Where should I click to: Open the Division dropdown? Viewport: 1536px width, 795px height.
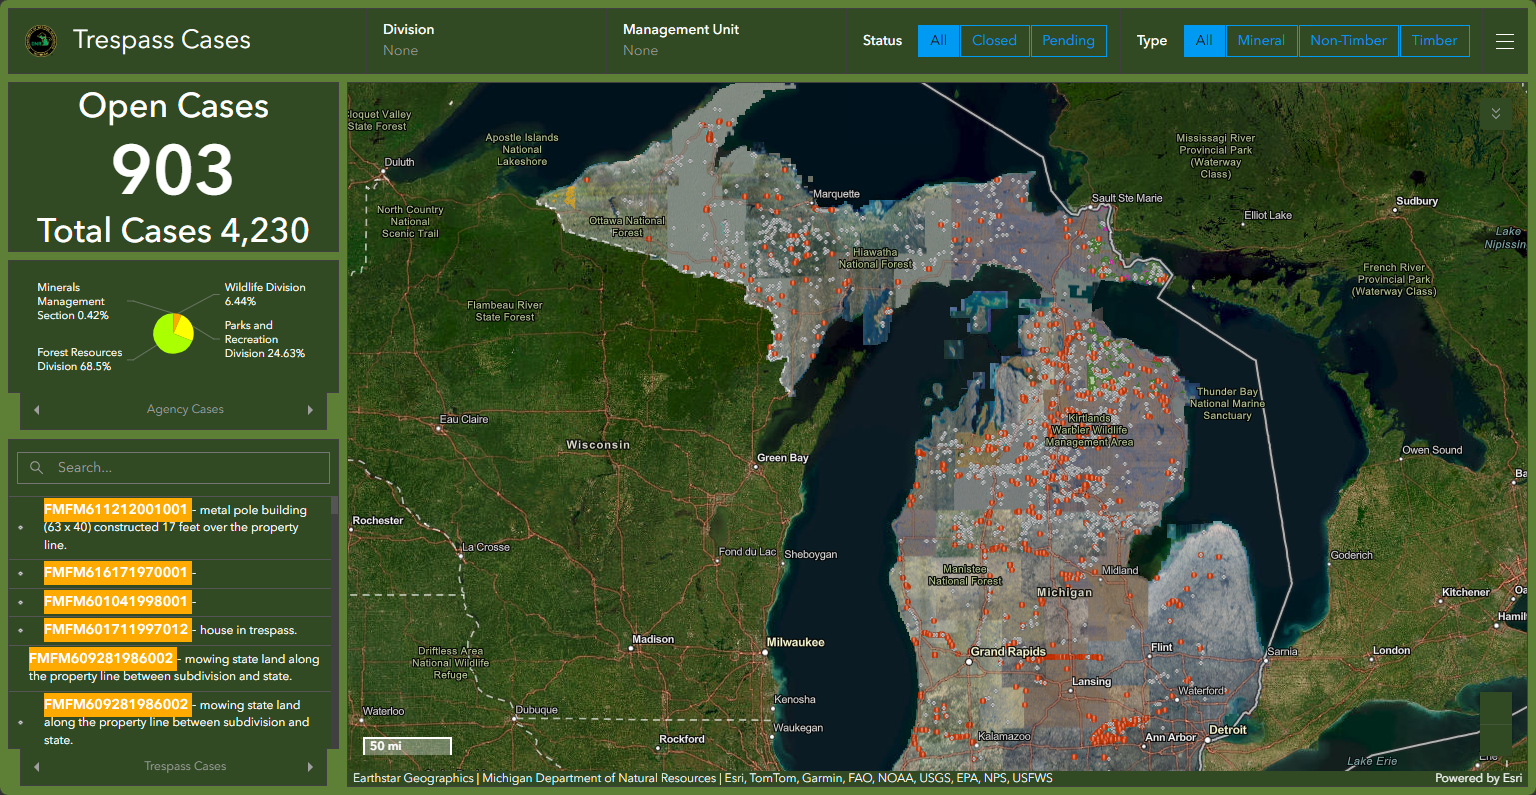click(486, 40)
